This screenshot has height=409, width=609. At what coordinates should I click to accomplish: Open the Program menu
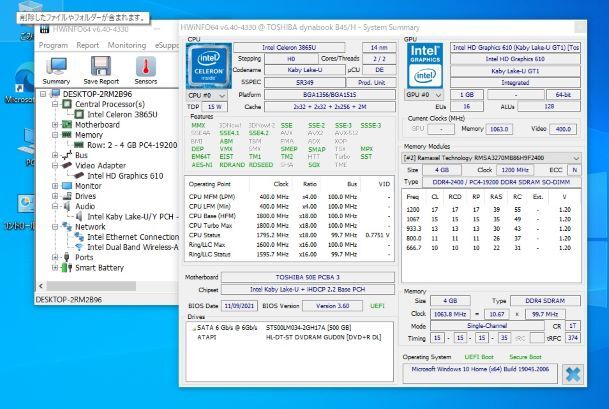[53, 45]
